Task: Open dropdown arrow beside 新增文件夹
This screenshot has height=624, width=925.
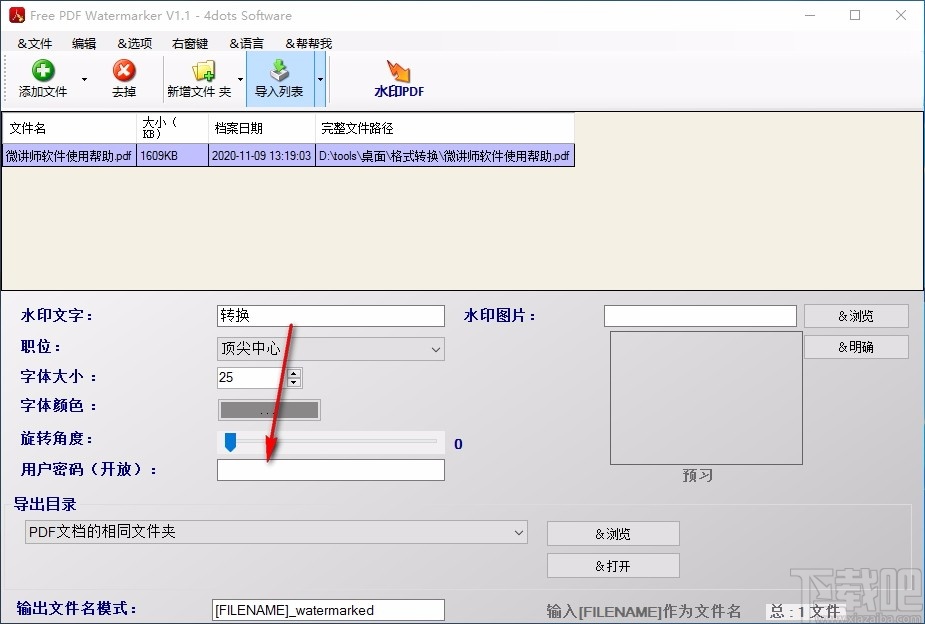Action: pos(240,79)
